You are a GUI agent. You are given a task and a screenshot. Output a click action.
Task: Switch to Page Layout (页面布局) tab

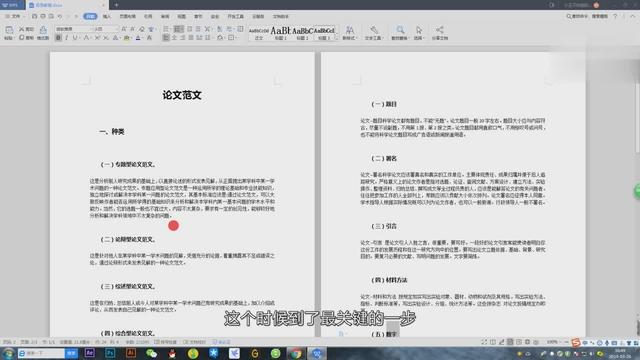[127, 16]
